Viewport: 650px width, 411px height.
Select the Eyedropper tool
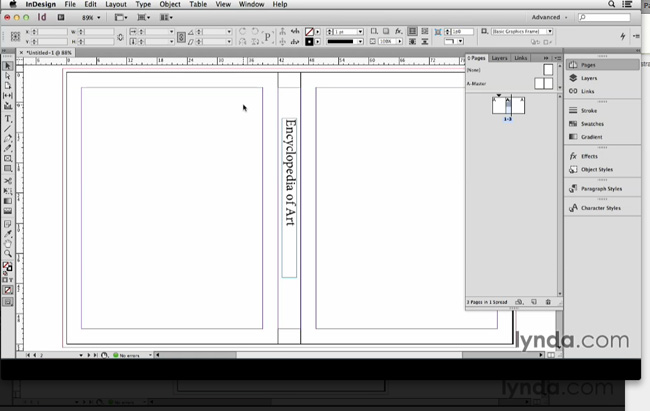(x=8, y=234)
